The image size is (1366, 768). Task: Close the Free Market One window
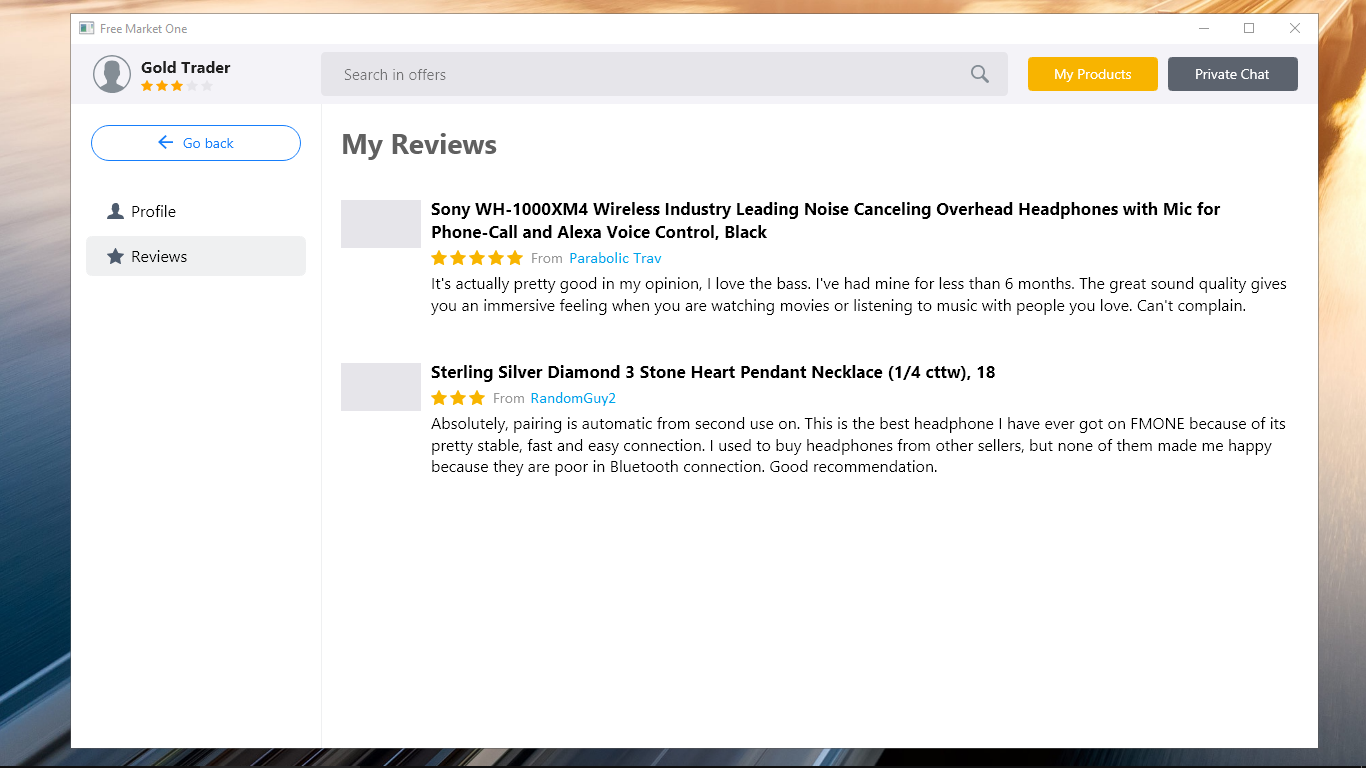click(x=1295, y=28)
